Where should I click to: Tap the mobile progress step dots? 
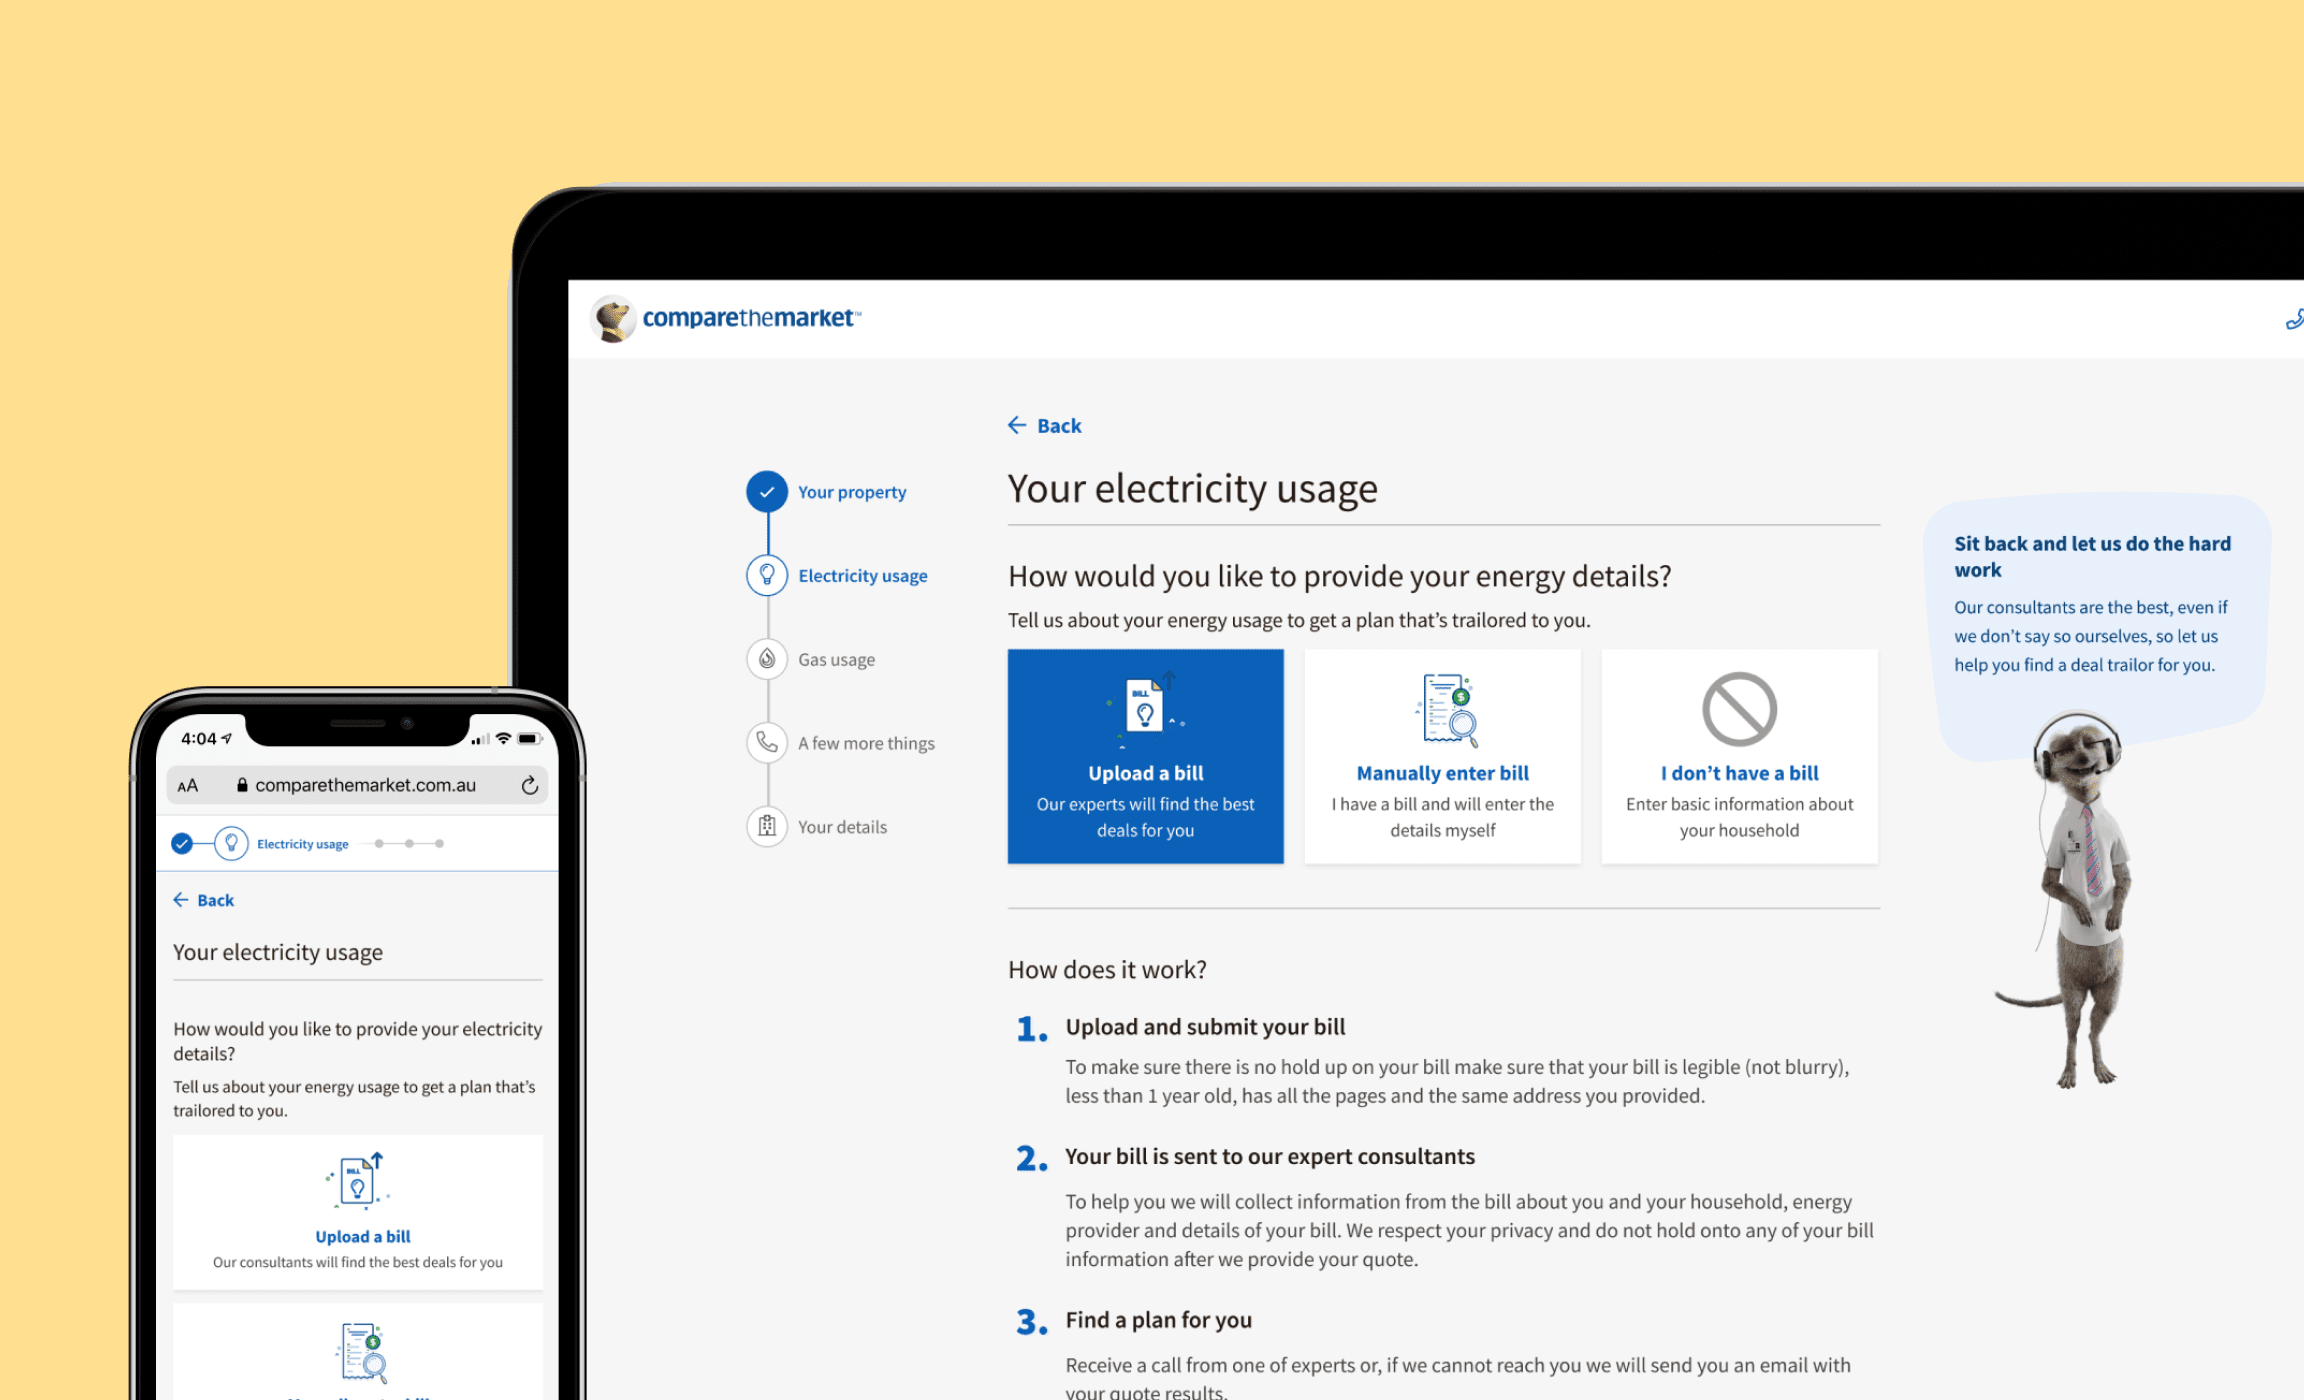[409, 844]
